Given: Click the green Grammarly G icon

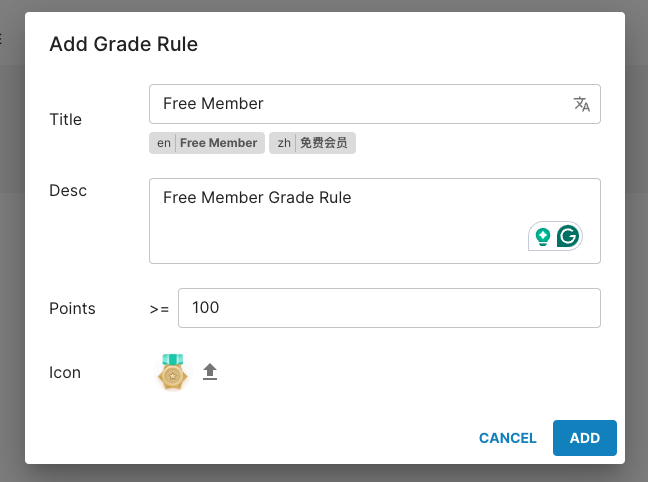Looking at the screenshot, I should (568, 237).
